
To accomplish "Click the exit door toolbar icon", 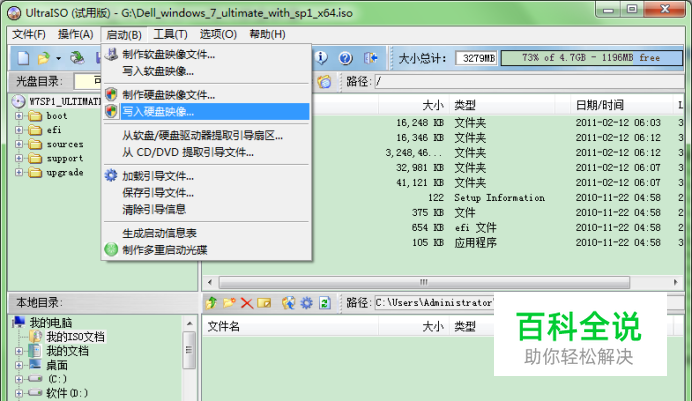I will coord(370,58).
